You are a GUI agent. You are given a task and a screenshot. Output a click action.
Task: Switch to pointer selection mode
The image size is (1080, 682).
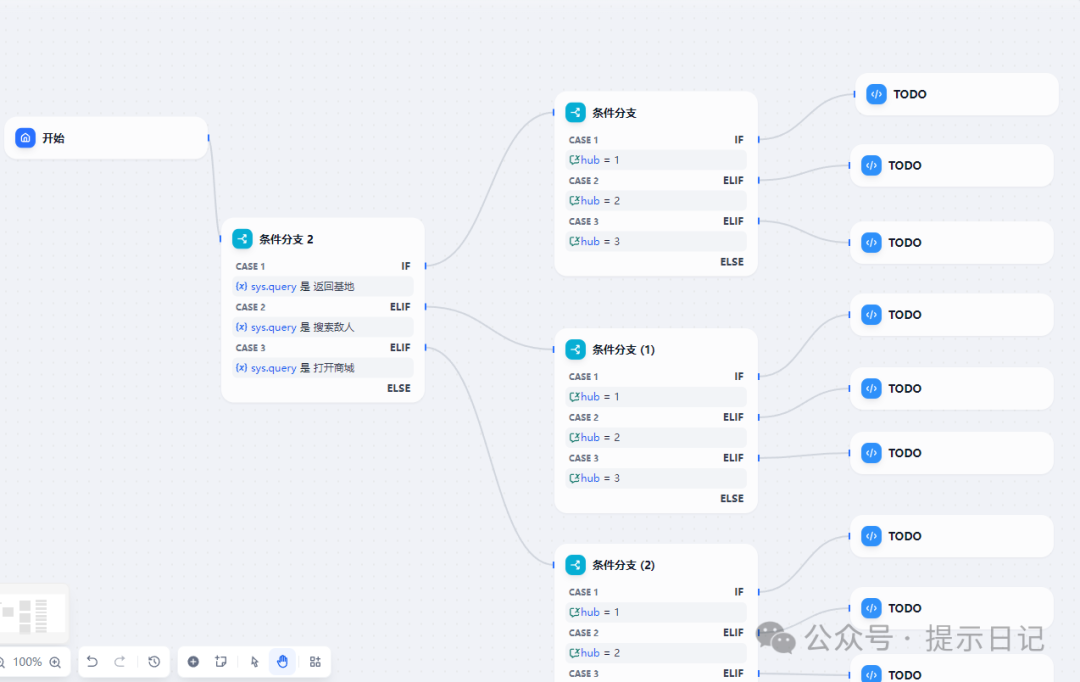pos(254,662)
